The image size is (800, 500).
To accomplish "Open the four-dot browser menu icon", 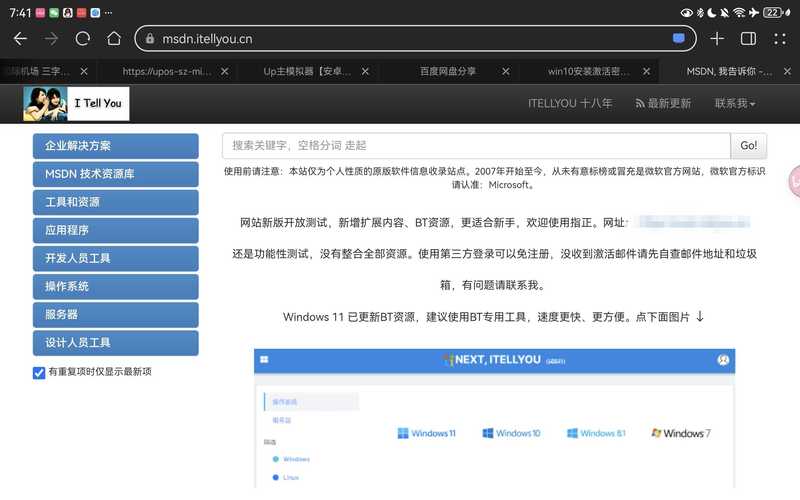I will [x=780, y=39].
